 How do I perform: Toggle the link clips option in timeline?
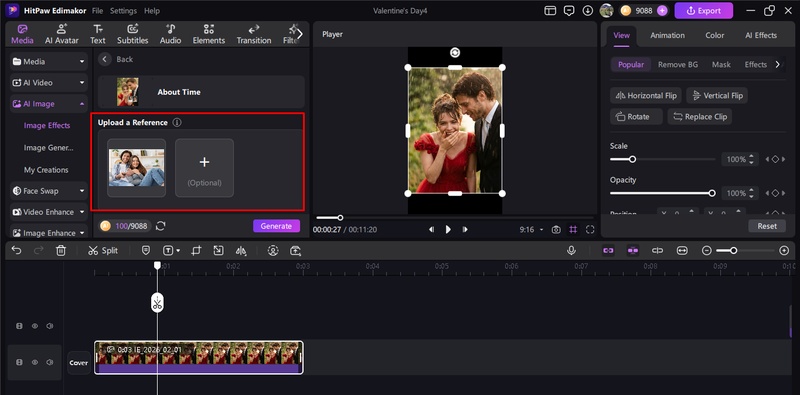(x=608, y=251)
